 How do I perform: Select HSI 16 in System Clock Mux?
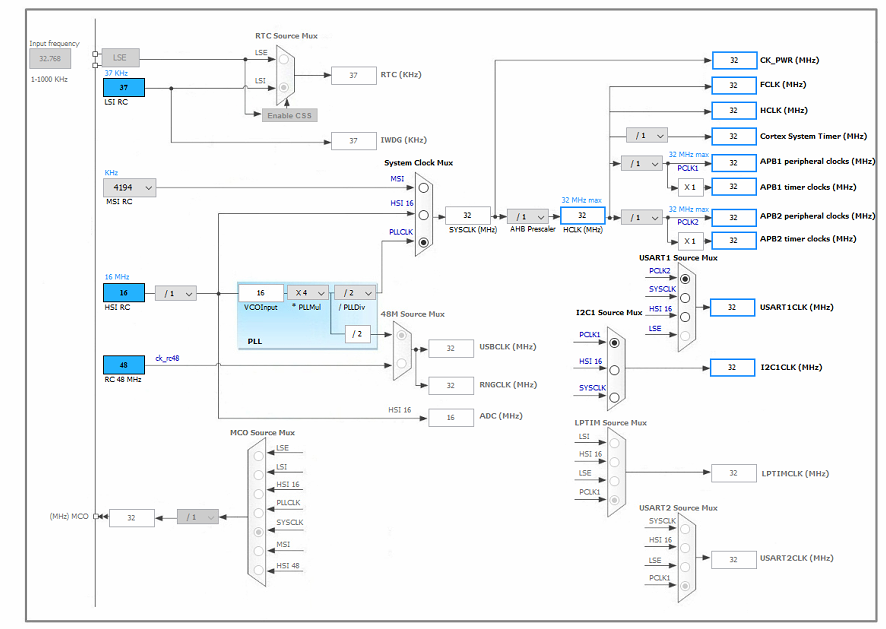[x=423, y=215]
